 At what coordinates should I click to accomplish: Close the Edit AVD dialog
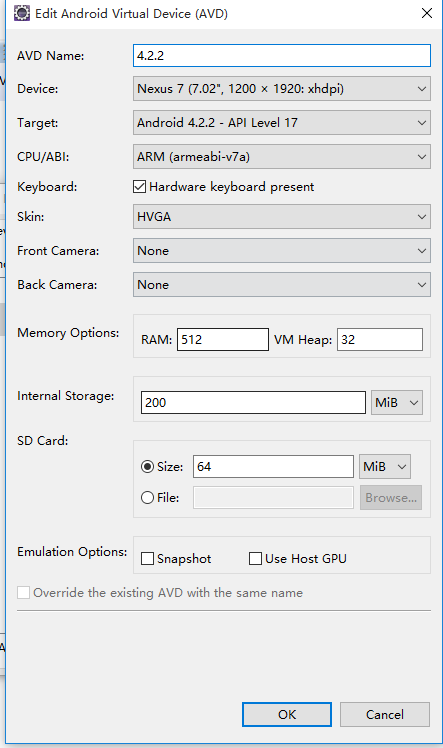pos(427,13)
